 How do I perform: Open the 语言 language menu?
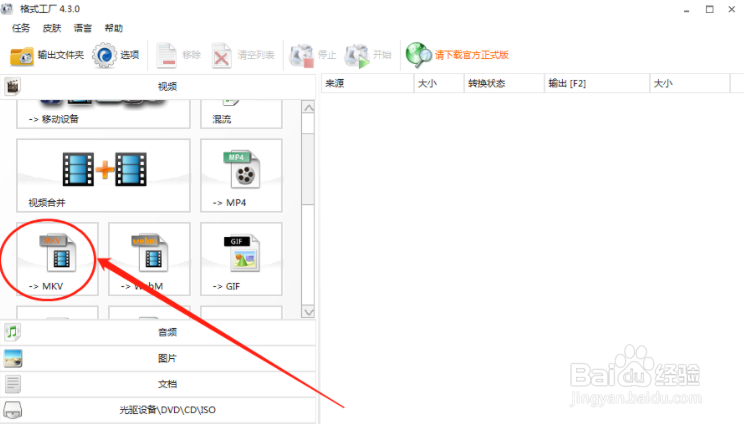tap(83, 28)
